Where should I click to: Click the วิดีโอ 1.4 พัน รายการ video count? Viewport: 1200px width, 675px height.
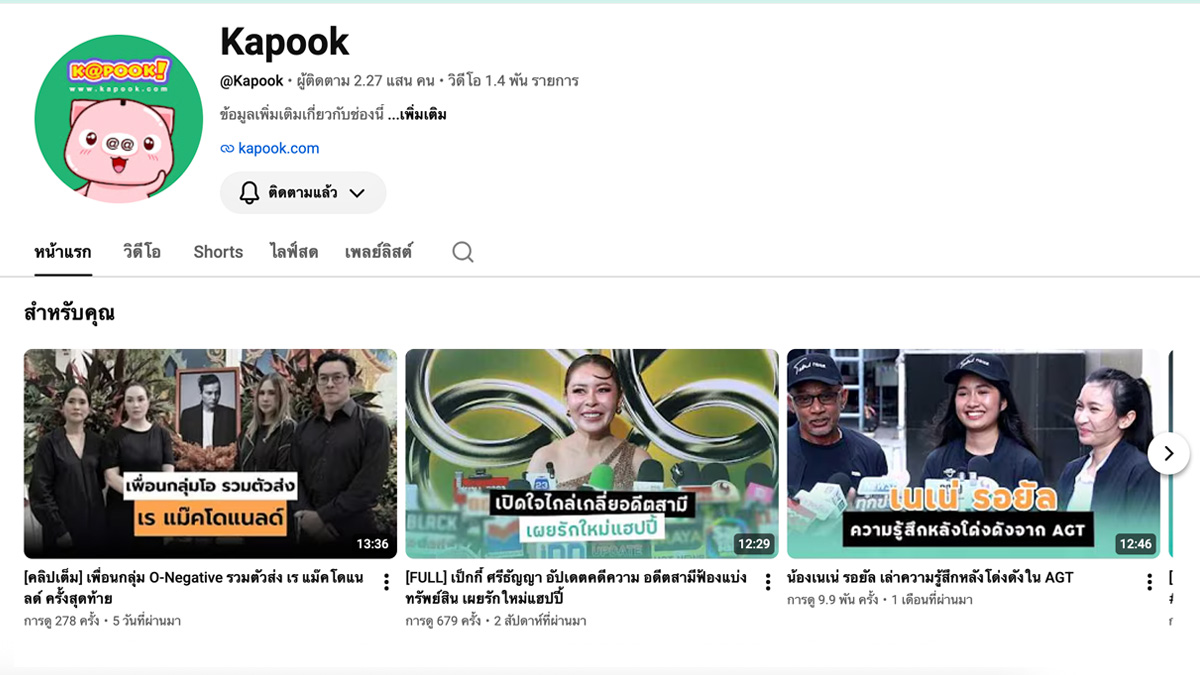tap(511, 81)
